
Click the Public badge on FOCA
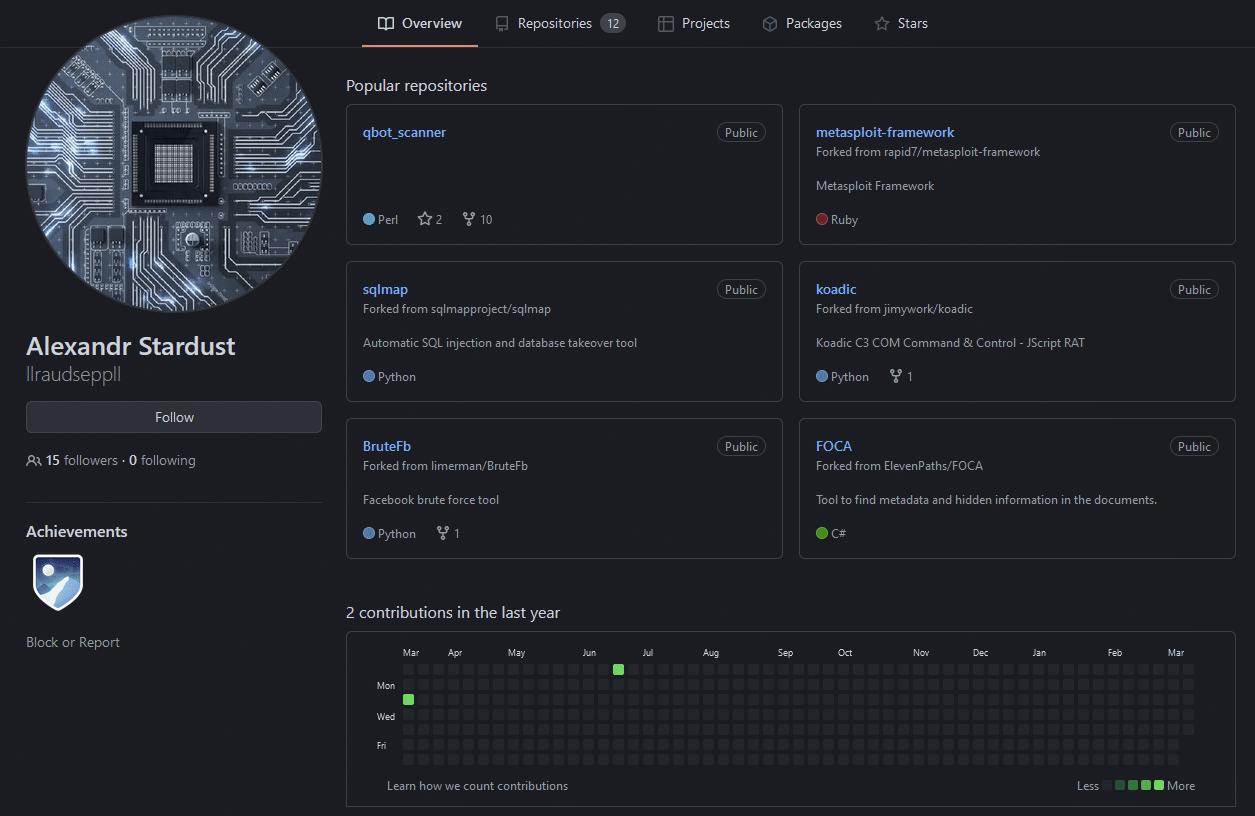(1194, 446)
